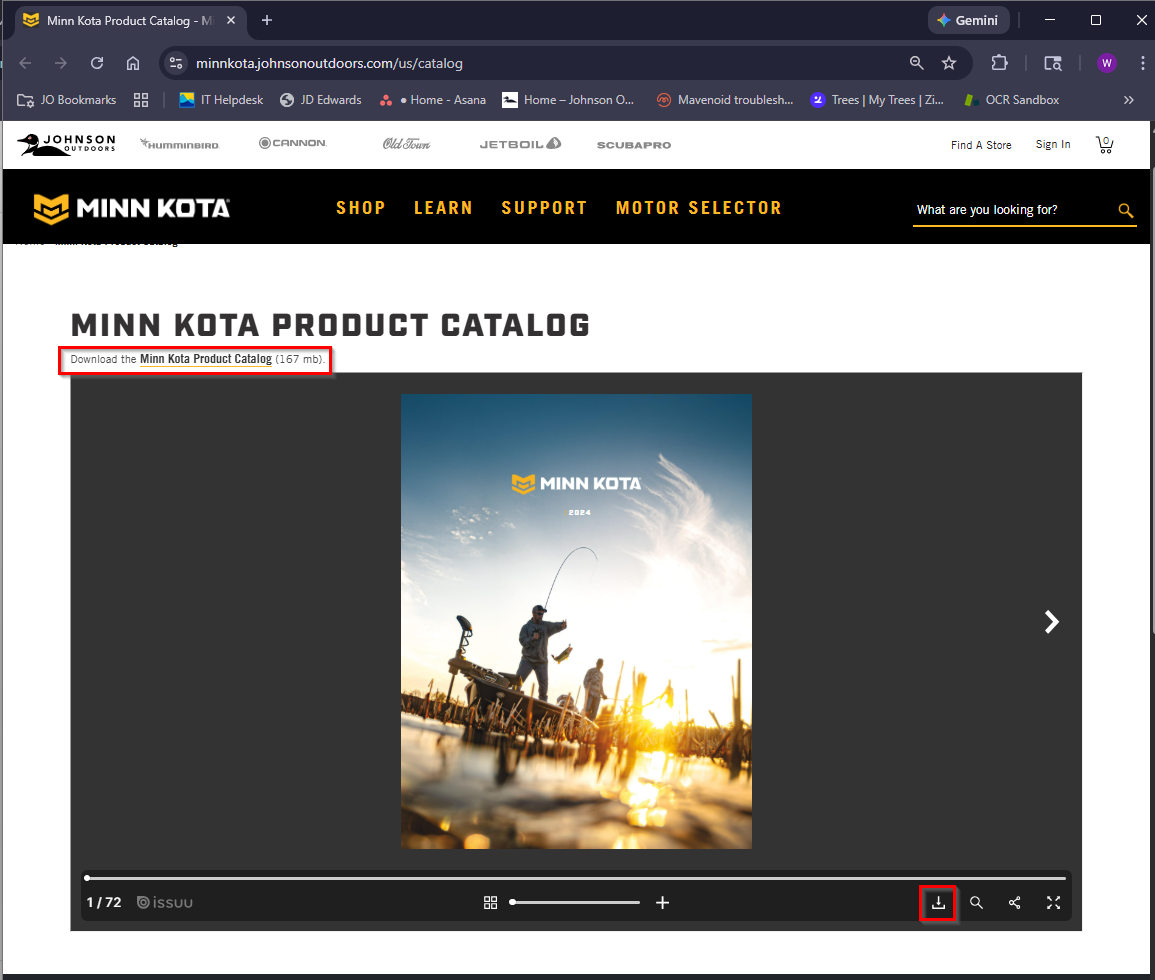Open the magnifier search in catalog viewer
Viewport: 1155px width, 980px height.
(x=977, y=903)
